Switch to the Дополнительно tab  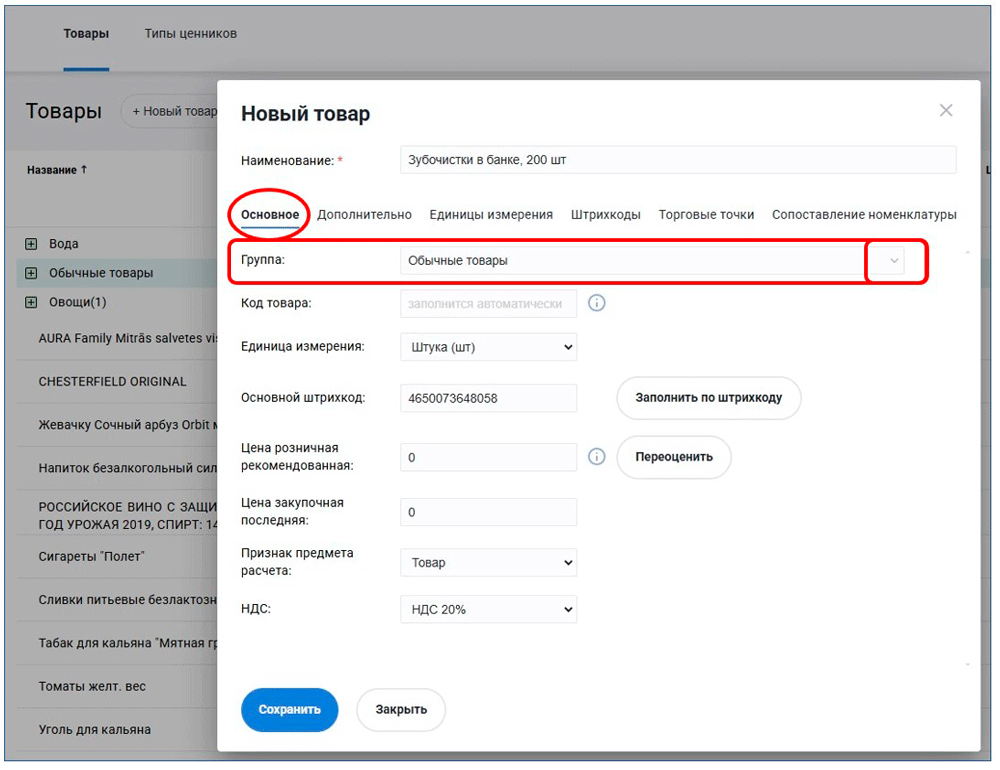[x=364, y=215]
